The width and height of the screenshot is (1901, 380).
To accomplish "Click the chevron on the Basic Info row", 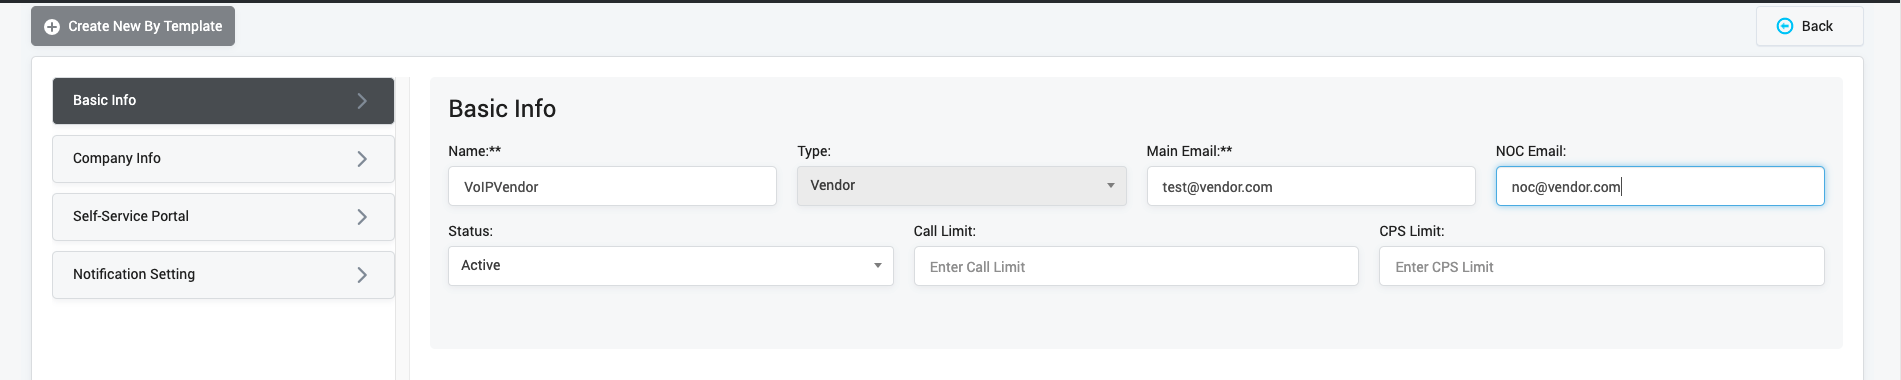I will click(x=362, y=101).
